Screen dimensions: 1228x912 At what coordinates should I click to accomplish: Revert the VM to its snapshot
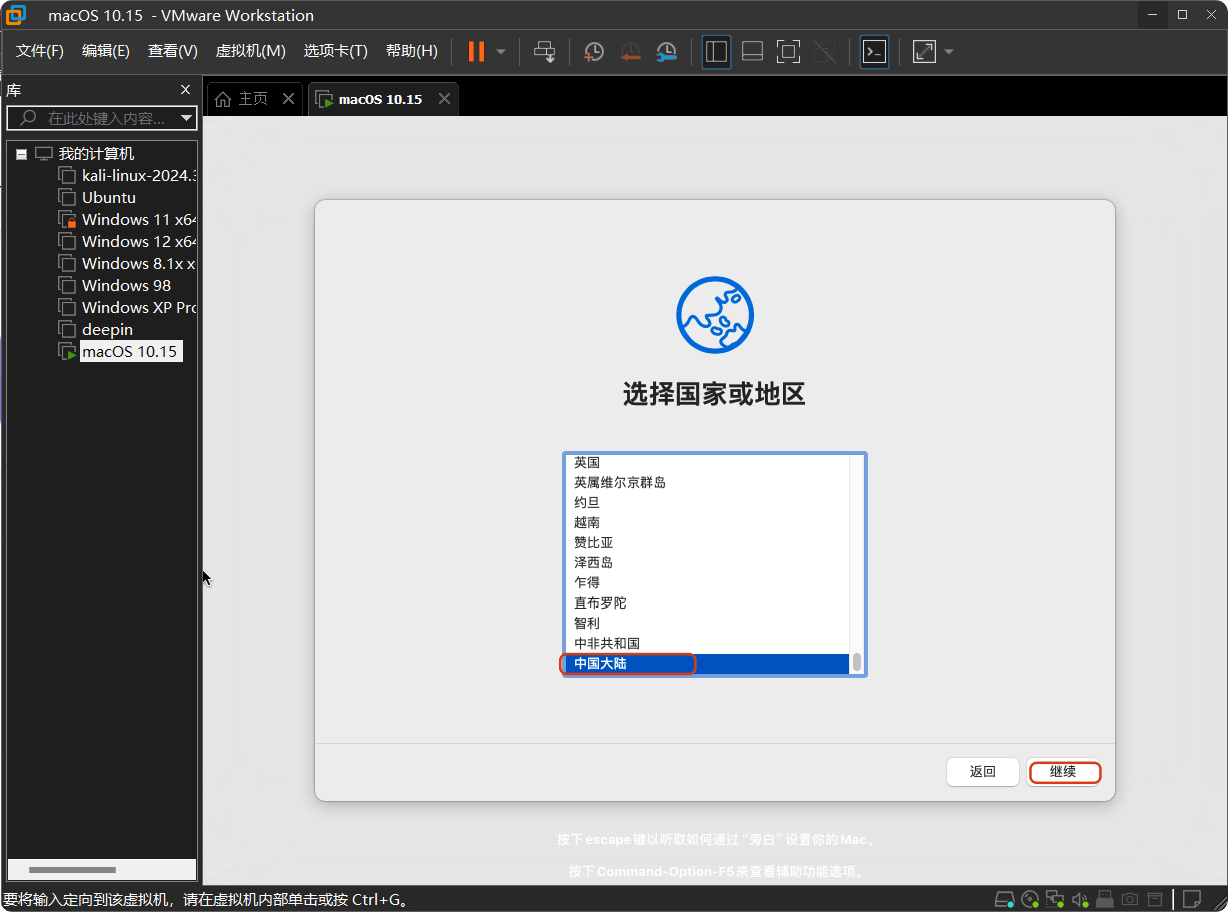pos(630,51)
